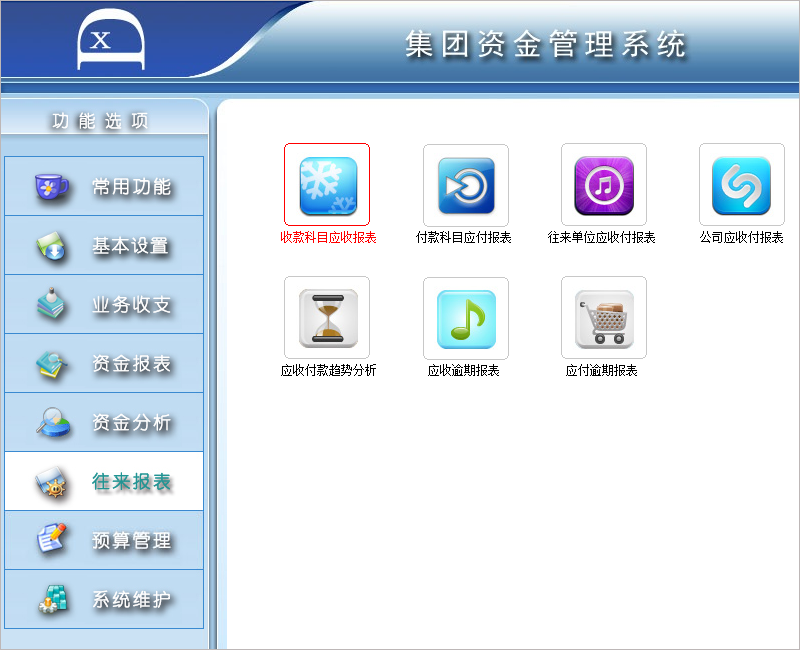Open the 应付逾期报表 shopping cart icon
The width and height of the screenshot is (800, 650).
[x=604, y=318]
